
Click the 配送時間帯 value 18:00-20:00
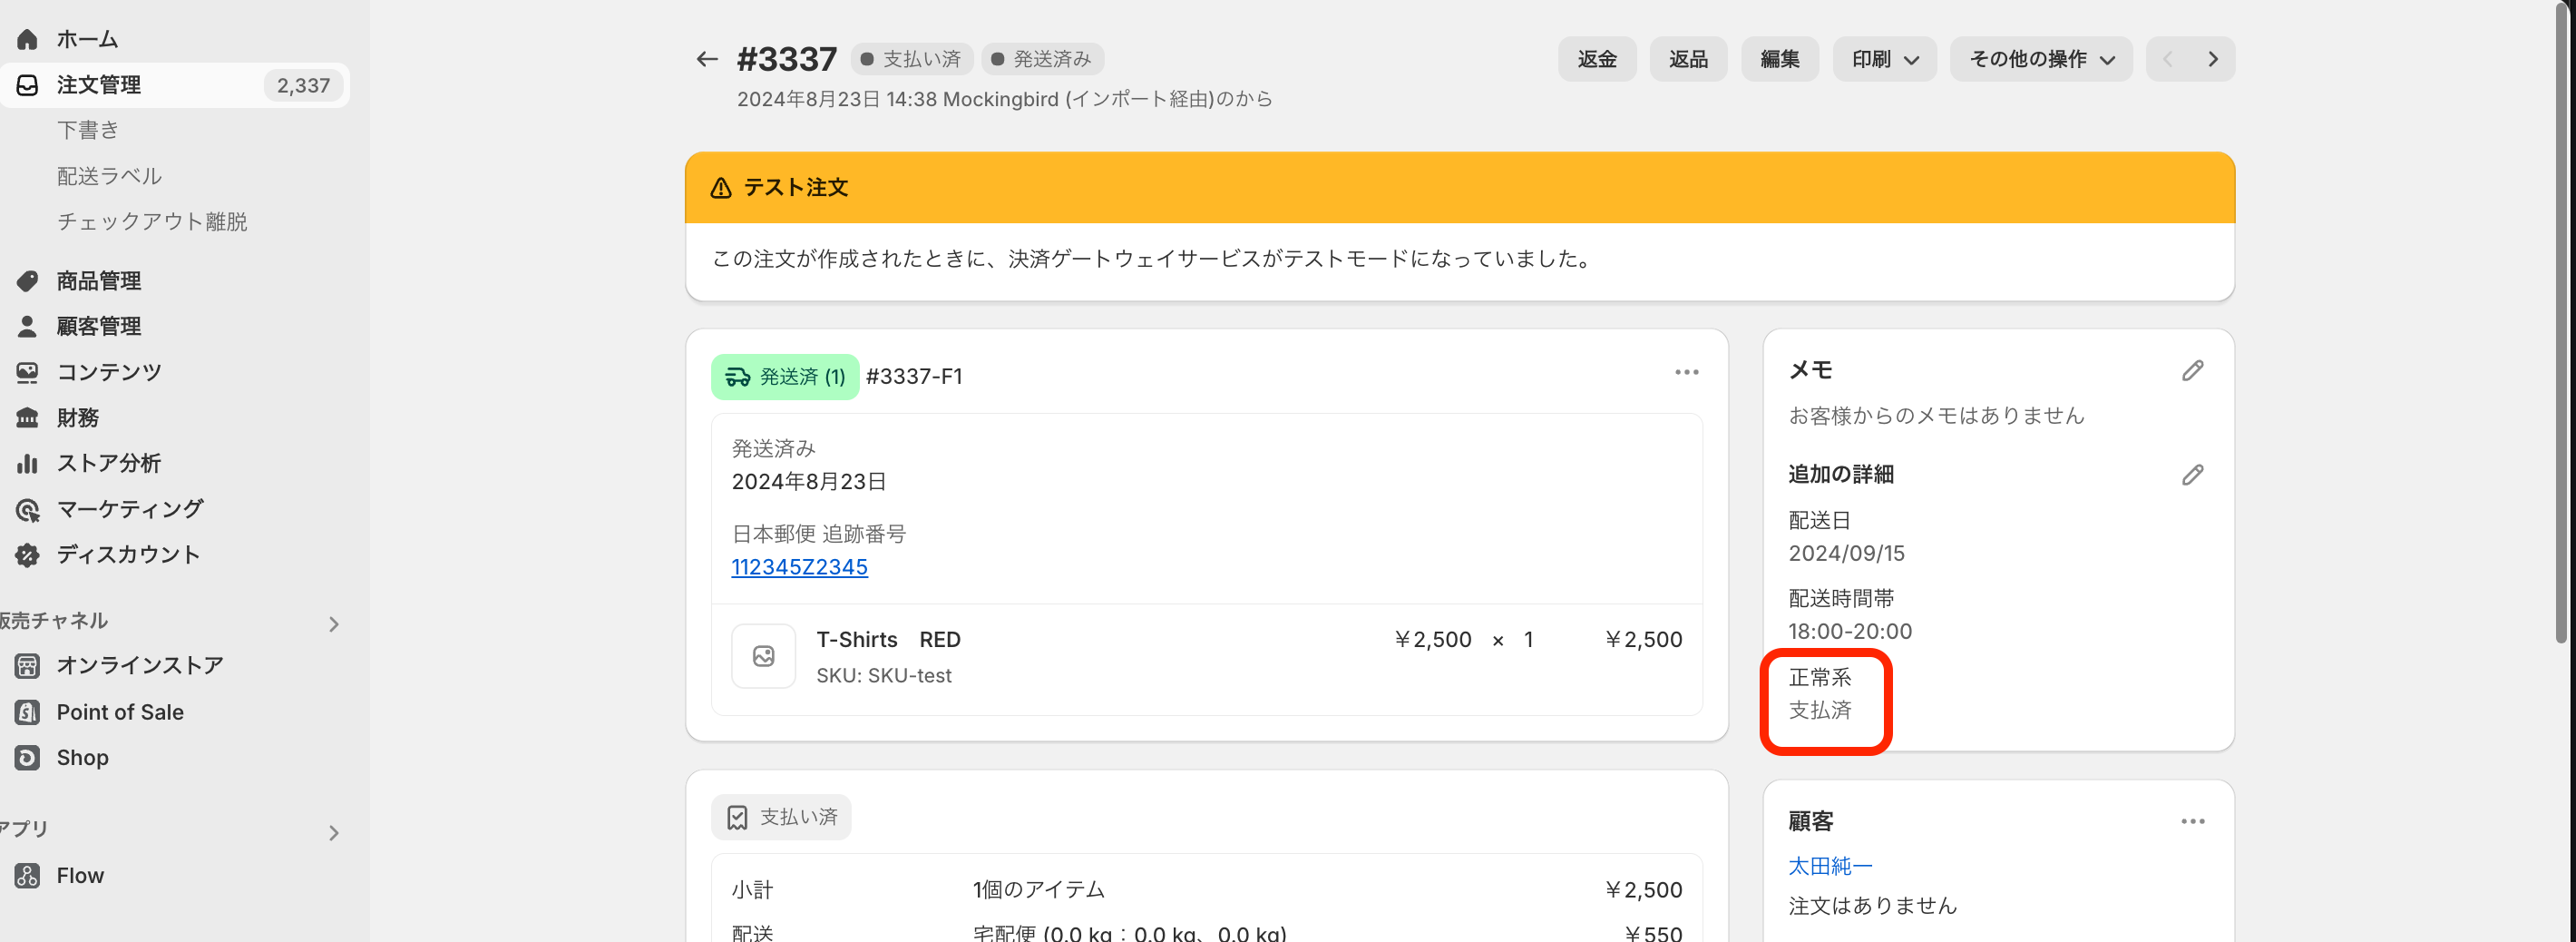point(1850,631)
